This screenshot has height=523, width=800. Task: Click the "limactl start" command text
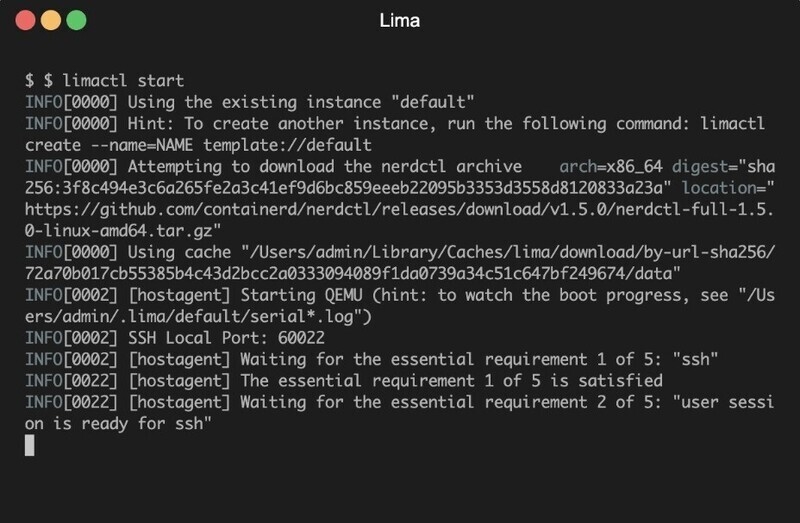123,79
